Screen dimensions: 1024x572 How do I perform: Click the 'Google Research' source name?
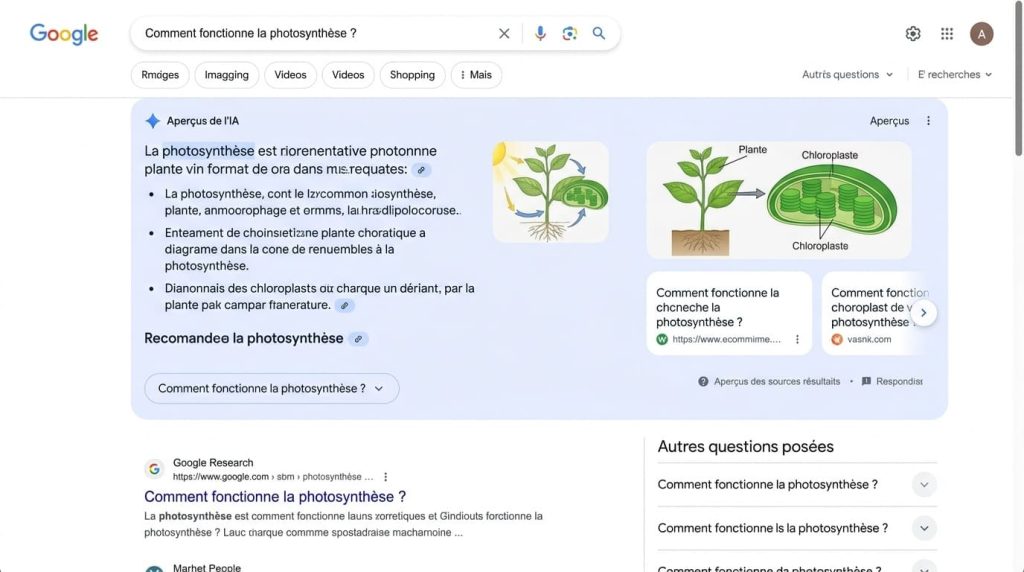213,462
